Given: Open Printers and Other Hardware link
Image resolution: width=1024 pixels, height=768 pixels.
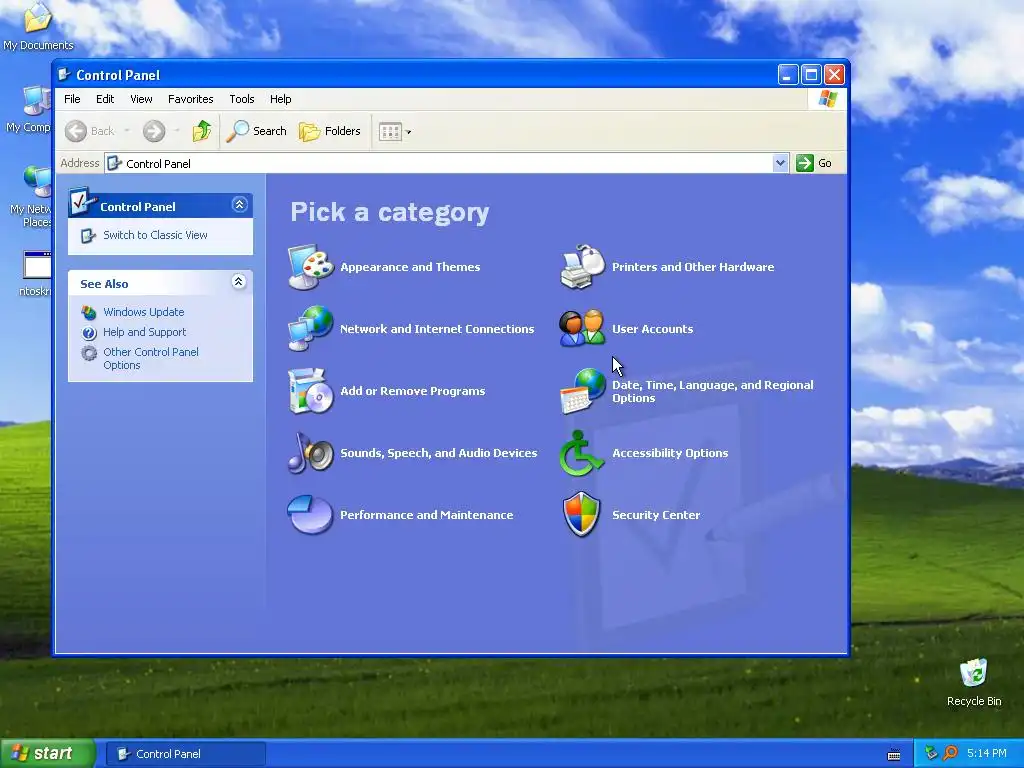Looking at the screenshot, I should point(693,266).
